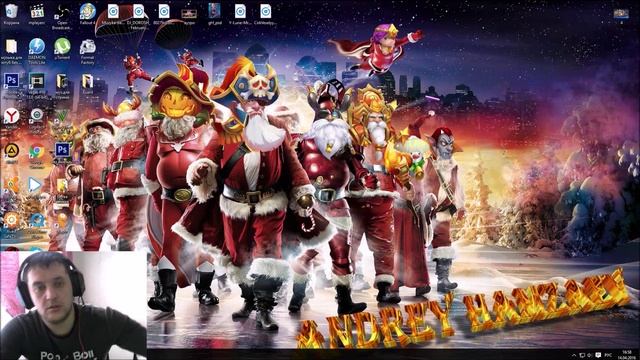Launch the Media Player Classic clapperboard icon
Image resolution: width=640 pixels, height=360 pixels.
[x=37, y=14]
